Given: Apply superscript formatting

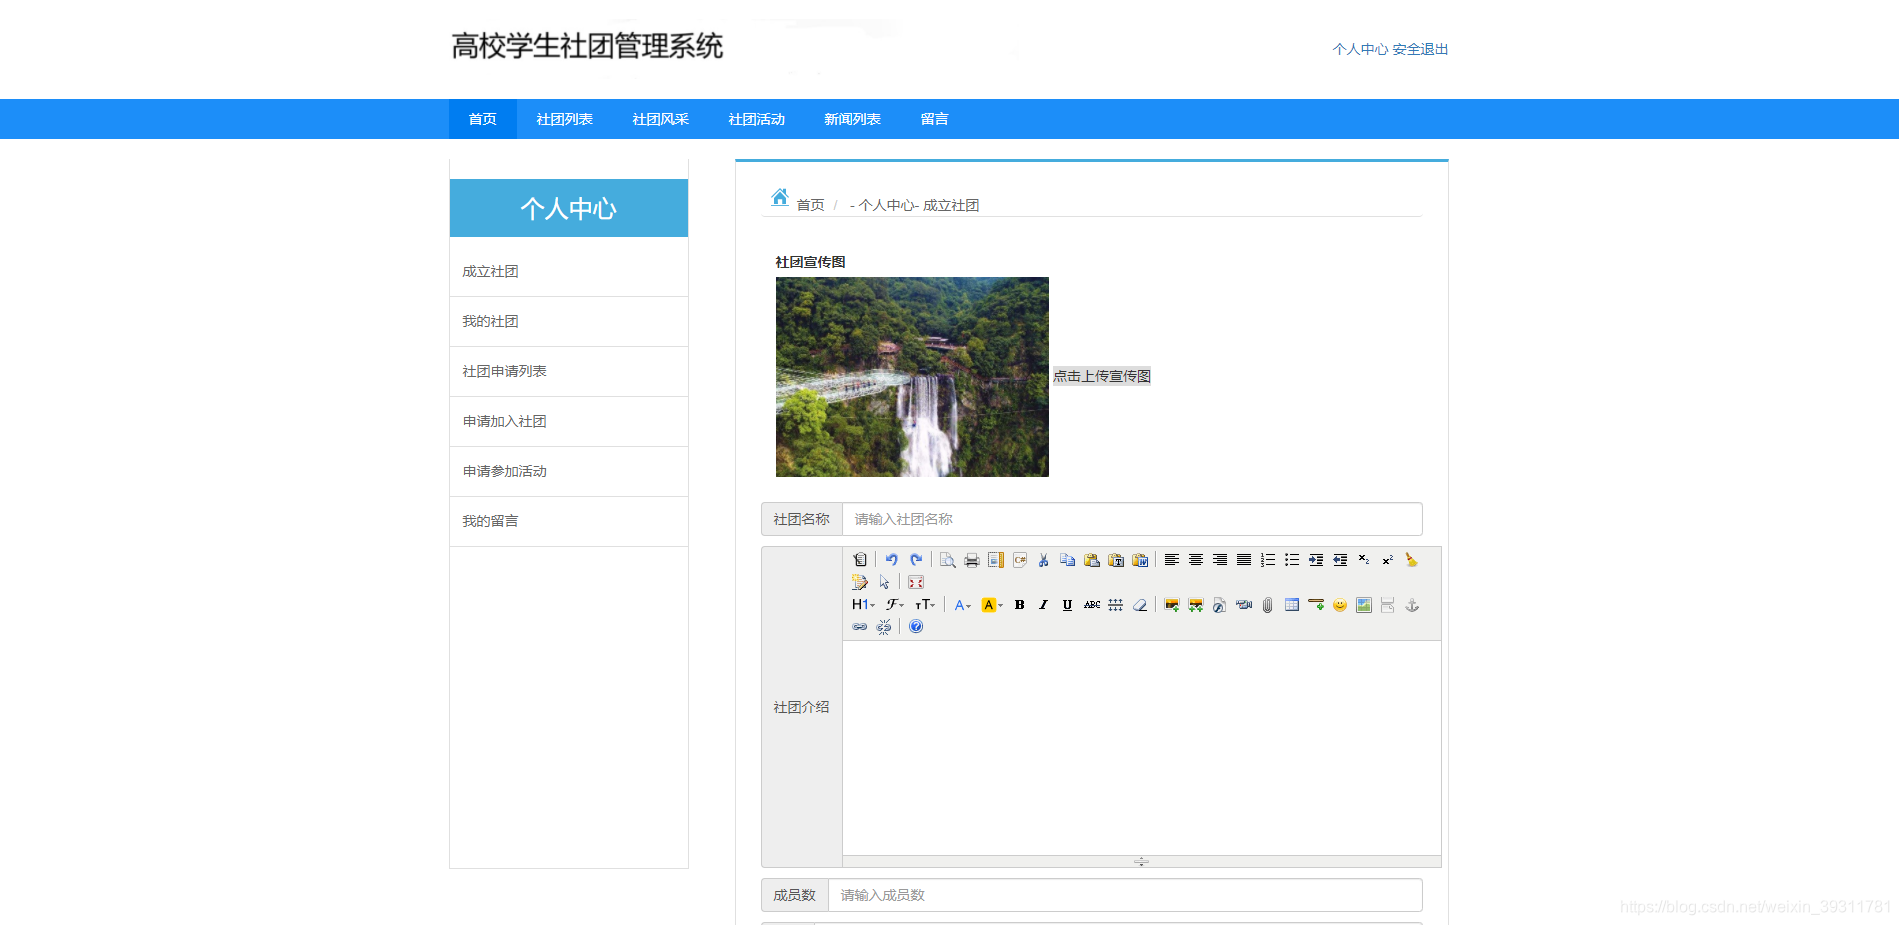Looking at the screenshot, I should pos(1388,560).
